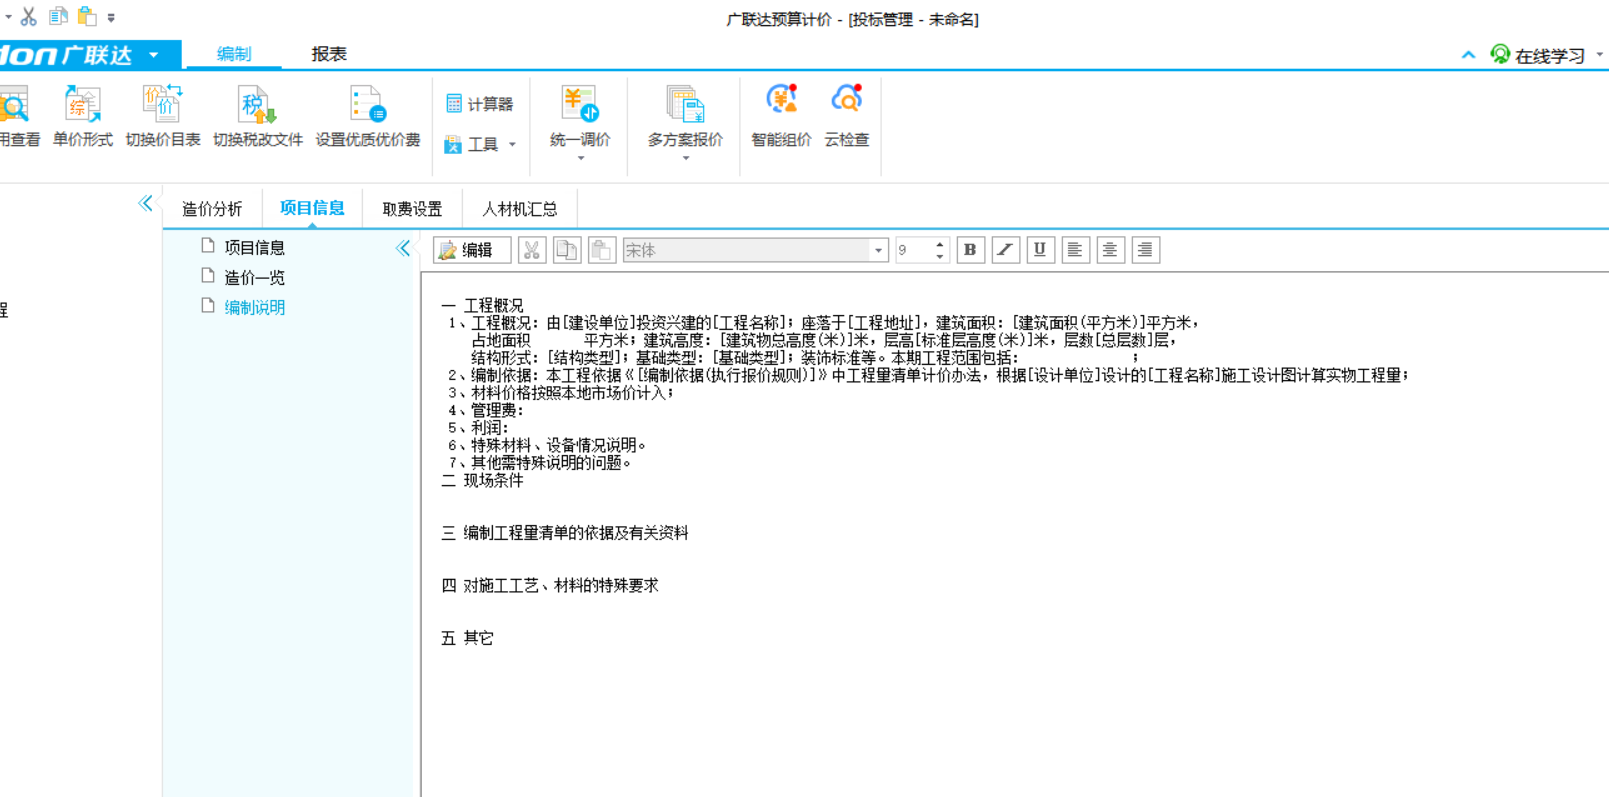This screenshot has height=797, width=1609.
Task: Click the 切换税改文件 tool
Action: (x=258, y=118)
